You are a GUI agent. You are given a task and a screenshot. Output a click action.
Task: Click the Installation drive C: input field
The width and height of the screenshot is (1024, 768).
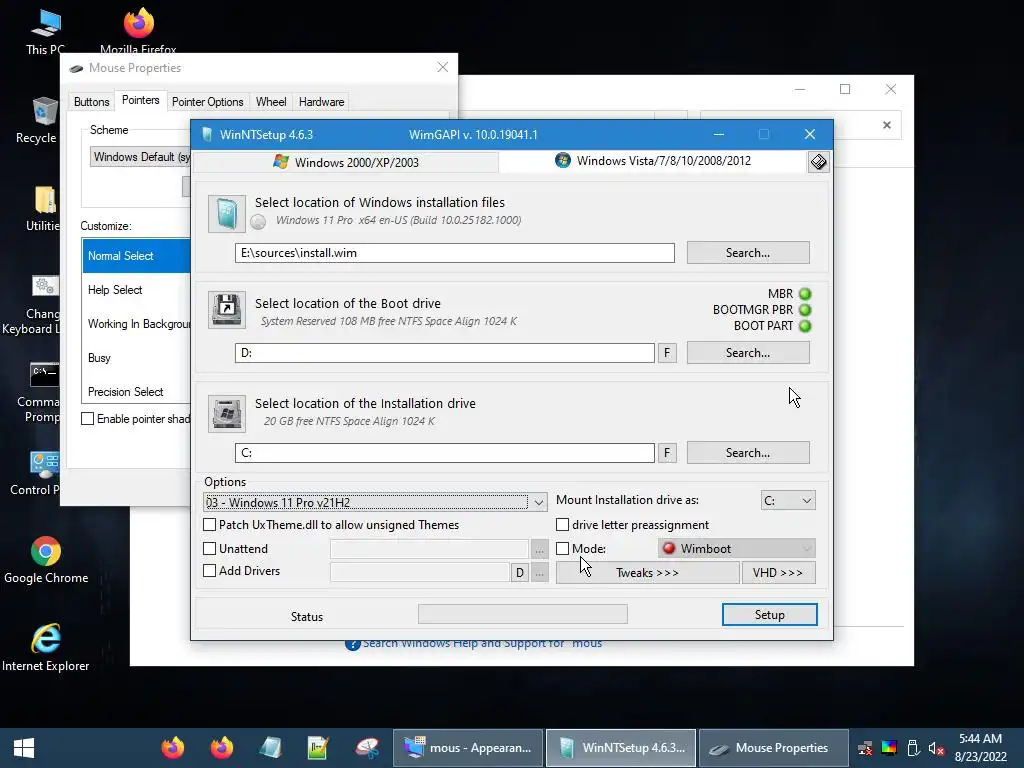445,453
